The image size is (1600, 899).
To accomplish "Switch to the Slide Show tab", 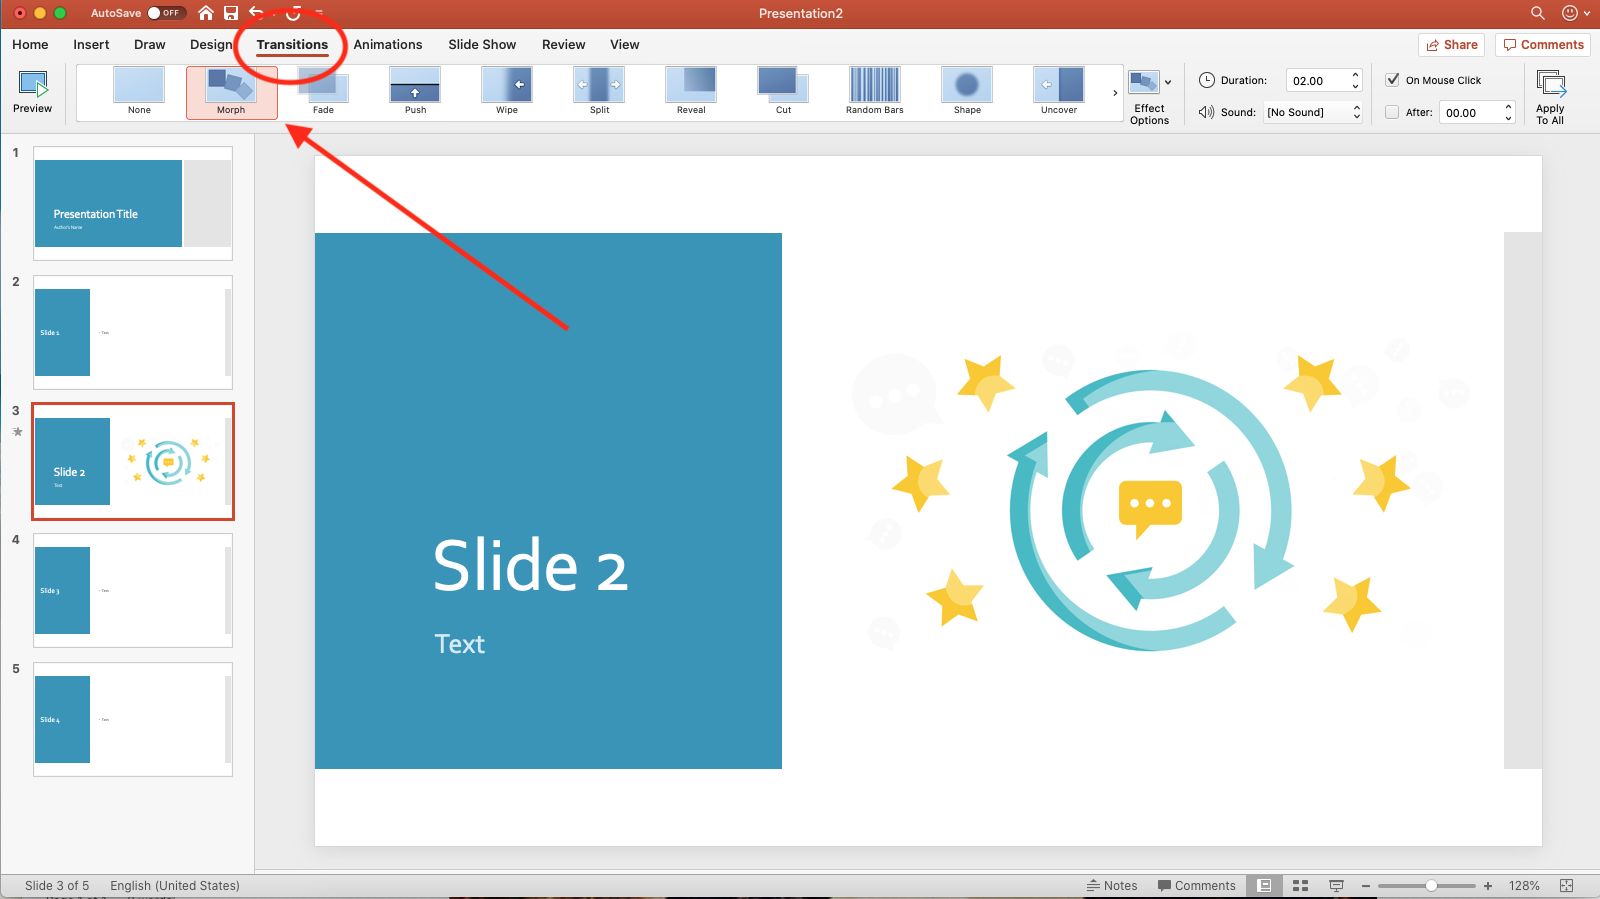I will pyautogui.click(x=482, y=44).
